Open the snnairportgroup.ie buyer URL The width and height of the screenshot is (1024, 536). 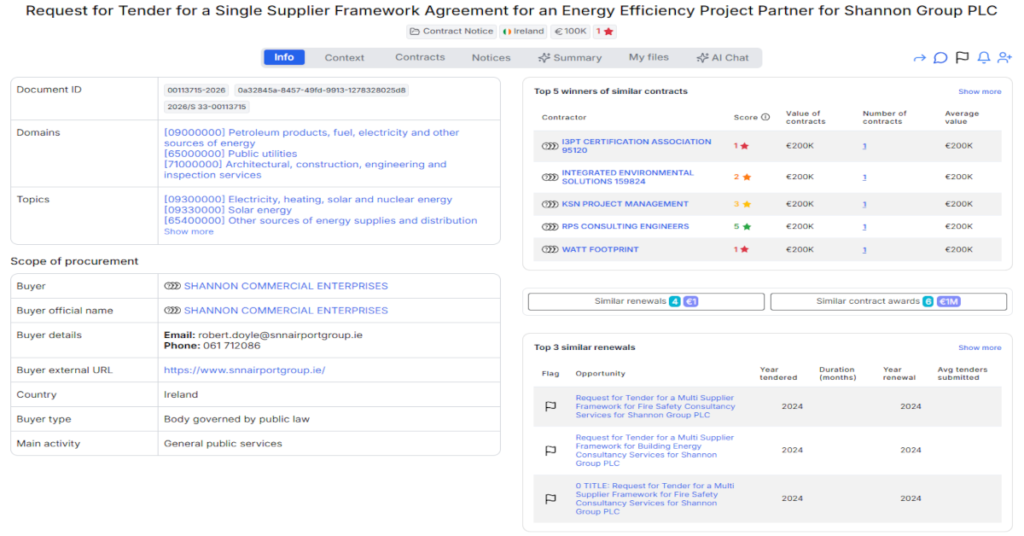pyautogui.click(x=244, y=370)
